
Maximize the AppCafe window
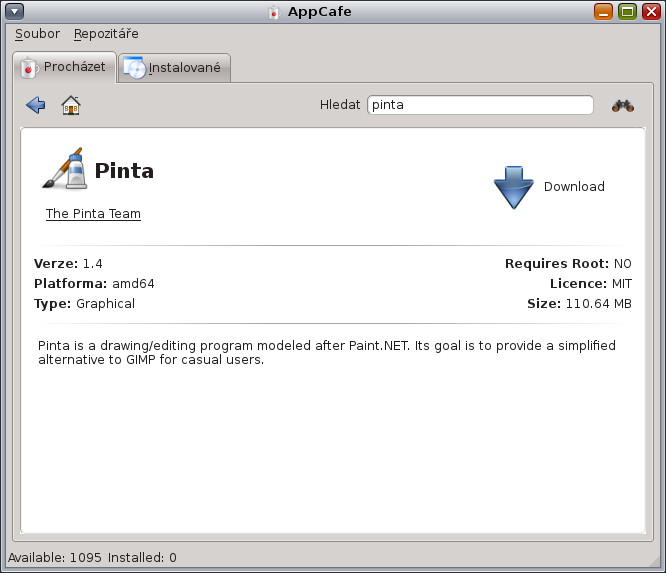[627, 11]
